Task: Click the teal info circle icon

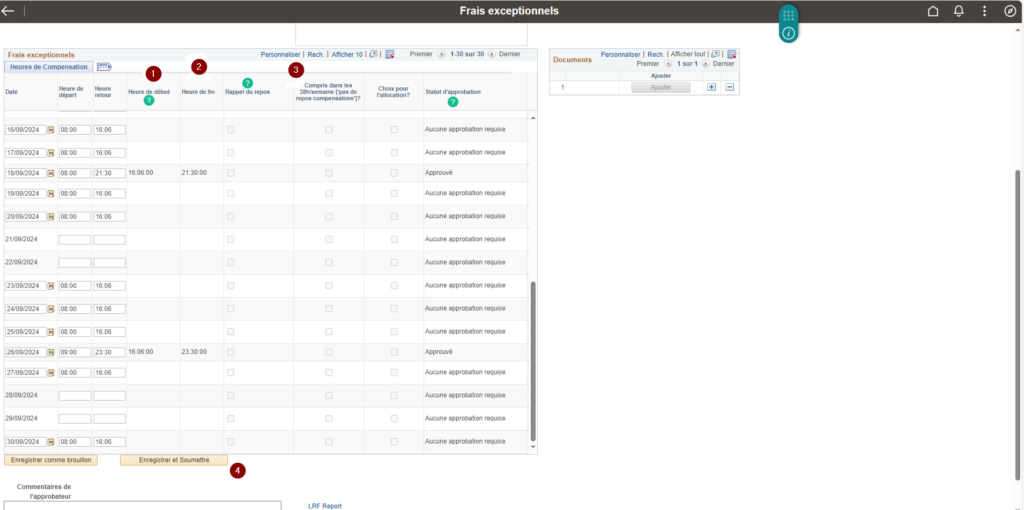Action: (x=789, y=33)
